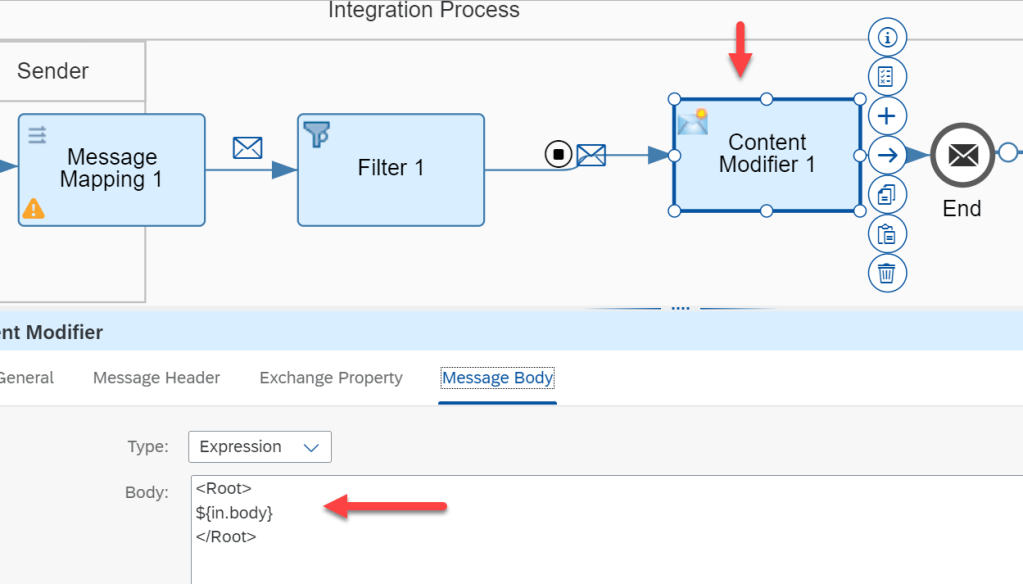Delete the step using the trash icon
Viewport: 1023px width, 584px height.
click(886, 272)
